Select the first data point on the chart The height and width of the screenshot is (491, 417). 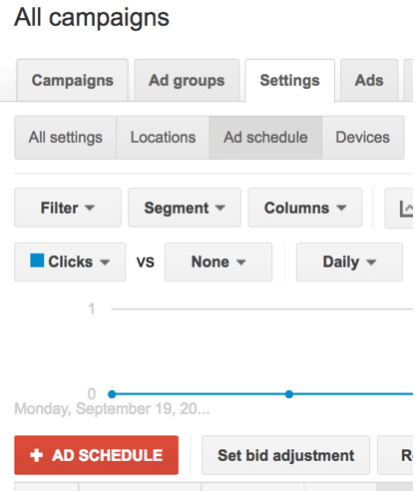point(112,394)
